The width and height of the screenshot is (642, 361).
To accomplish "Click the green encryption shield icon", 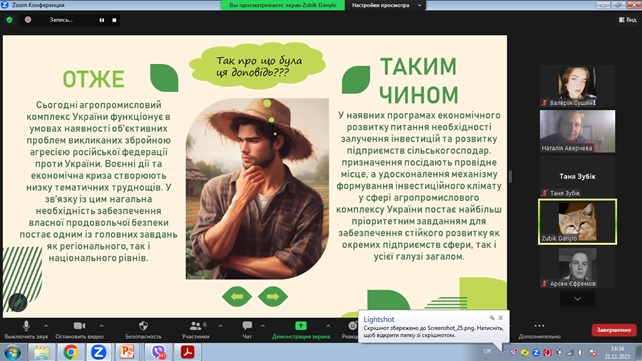I will (x=9, y=20).
